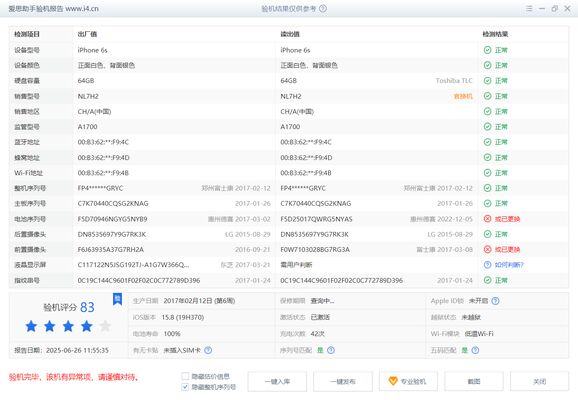
Task: Click green check icon in 销售地区 row
Action: coord(487,111)
